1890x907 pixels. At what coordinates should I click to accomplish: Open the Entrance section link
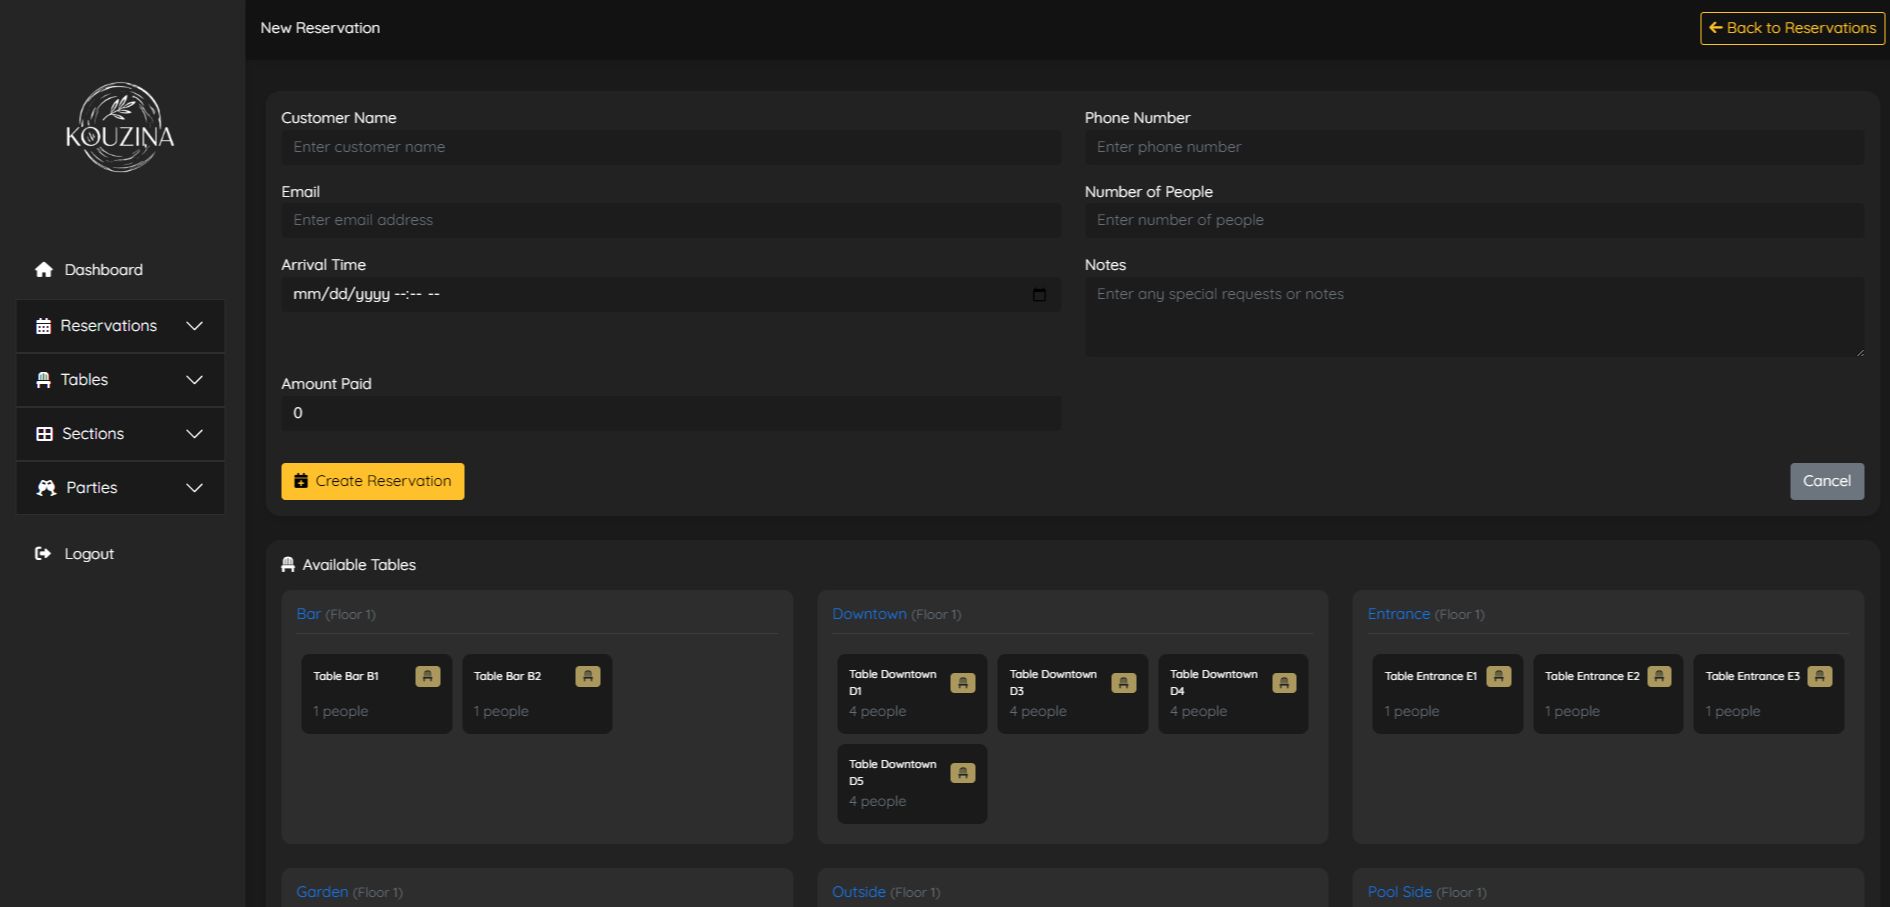(x=1399, y=614)
